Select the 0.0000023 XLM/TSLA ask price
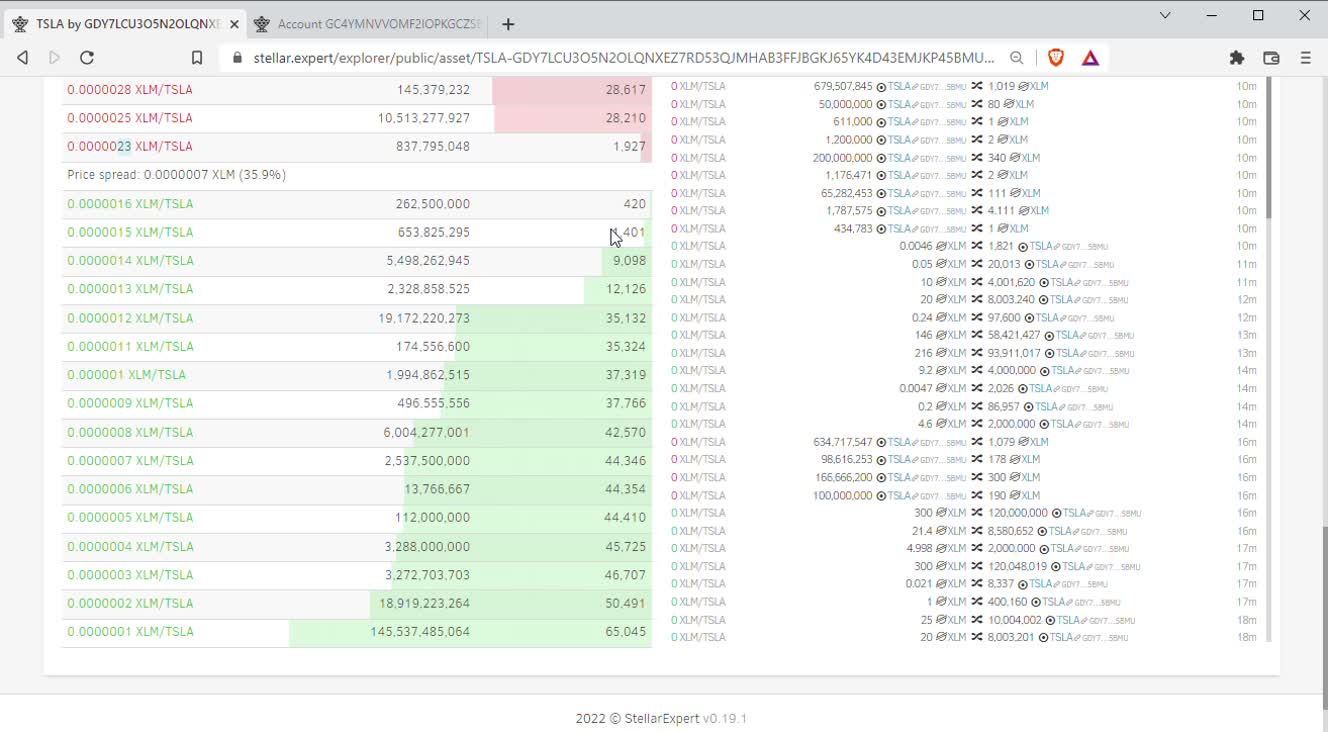The height and width of the screenshot is (732, 1328). [130, 146]
